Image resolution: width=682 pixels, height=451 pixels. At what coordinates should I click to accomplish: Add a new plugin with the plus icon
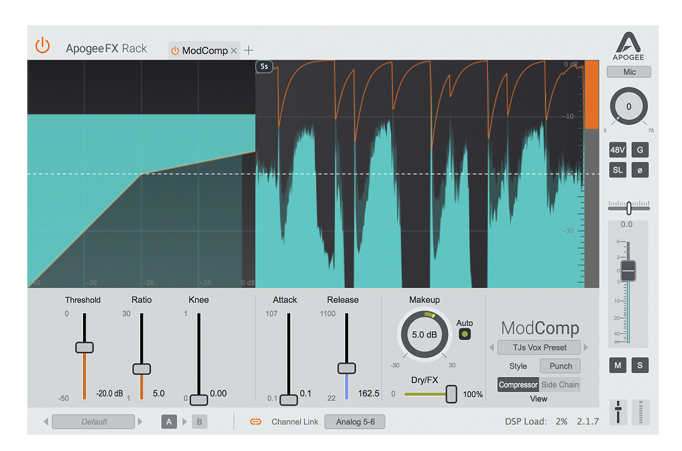click(248, 50)
